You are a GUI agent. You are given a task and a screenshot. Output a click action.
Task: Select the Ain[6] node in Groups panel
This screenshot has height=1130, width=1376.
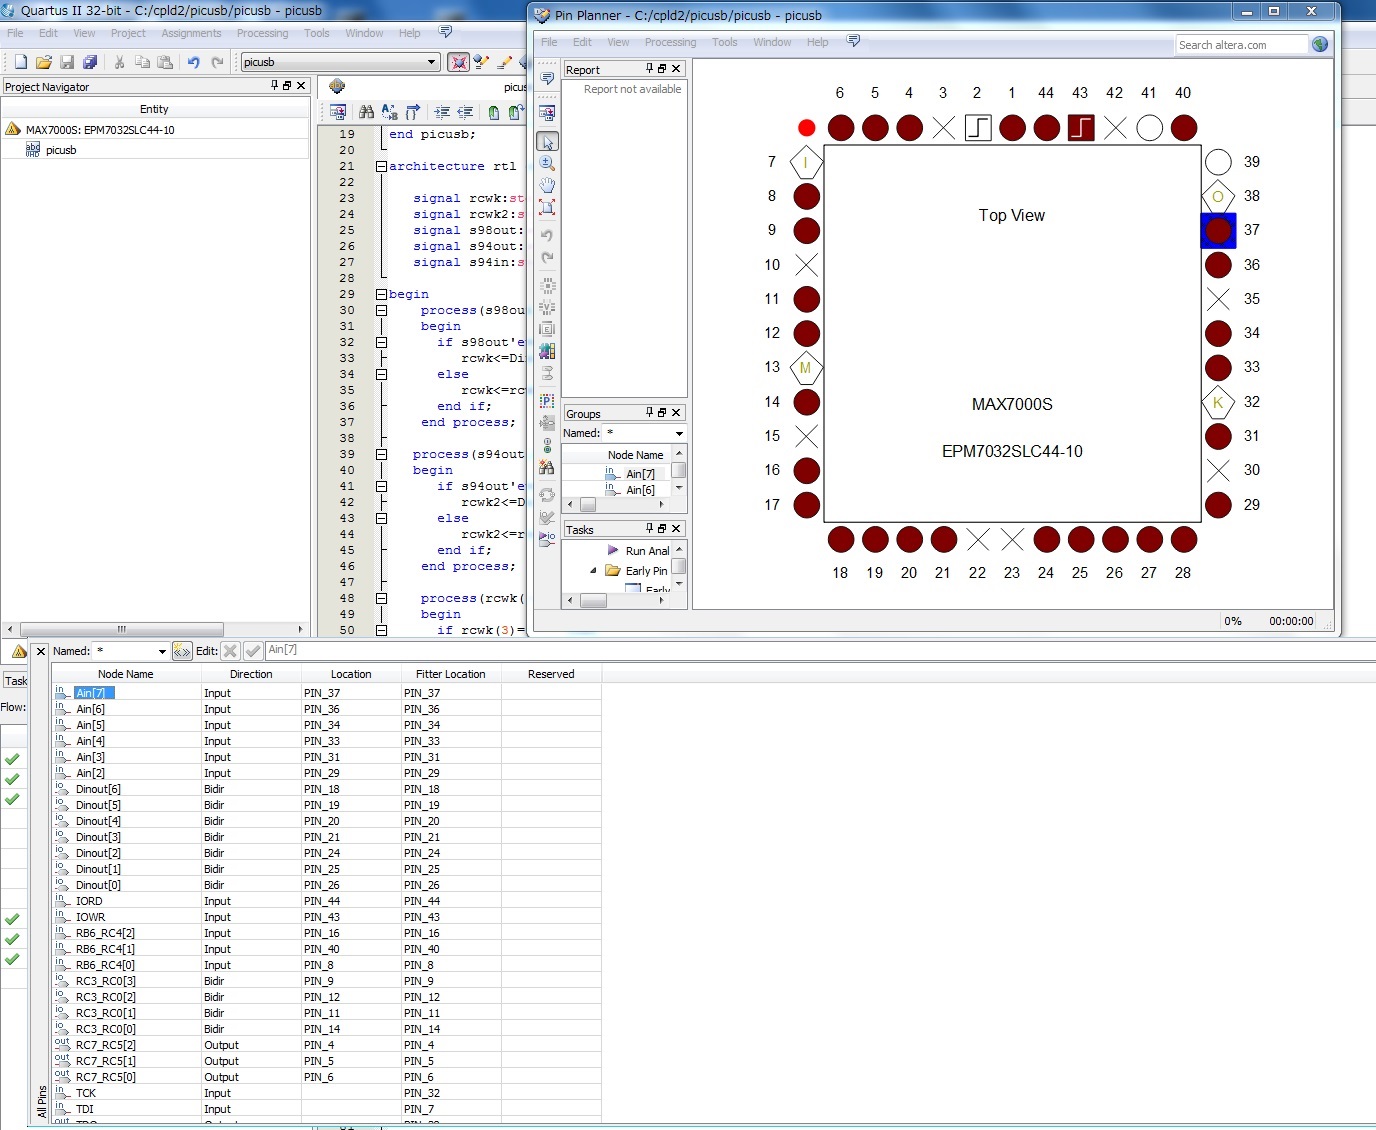tap(640, 490)
